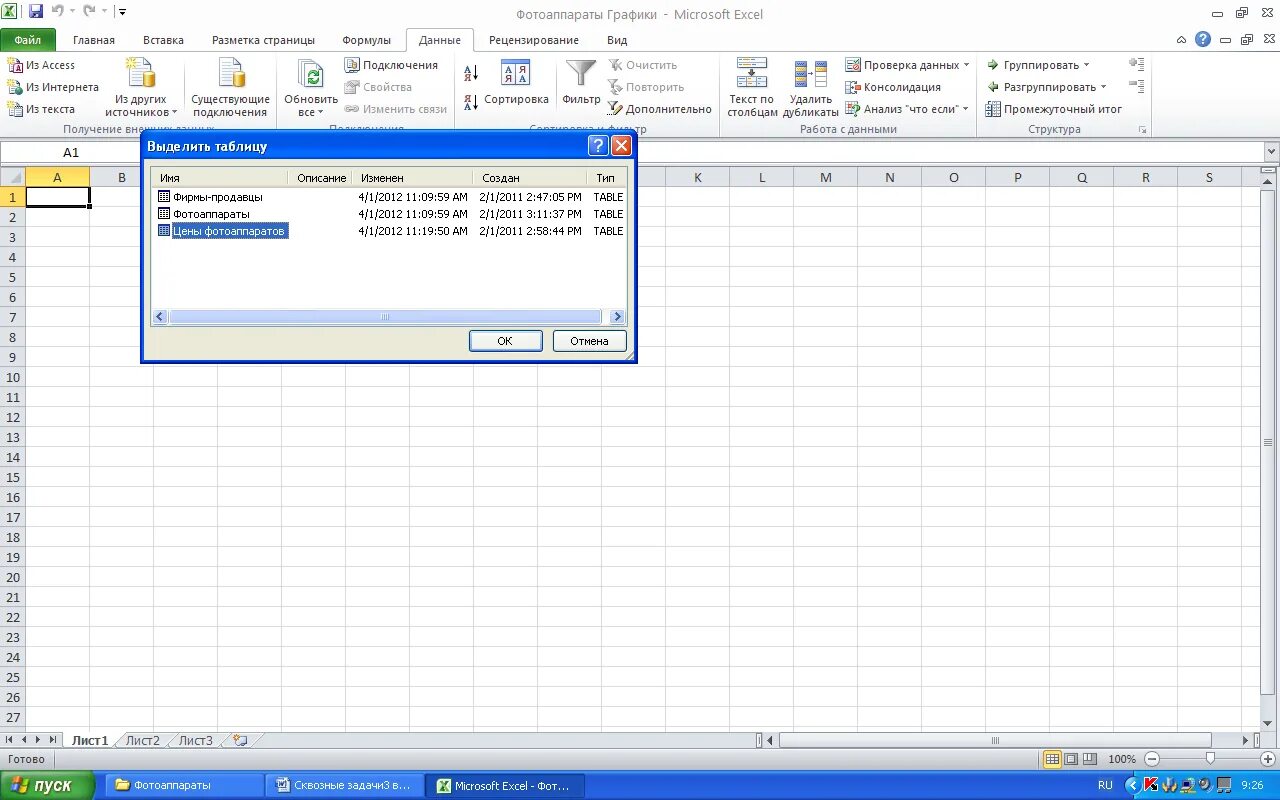The image size is (1280, 800).
Task: Switch to the Review (Рецензирование) tab
Action: point(534,40)
